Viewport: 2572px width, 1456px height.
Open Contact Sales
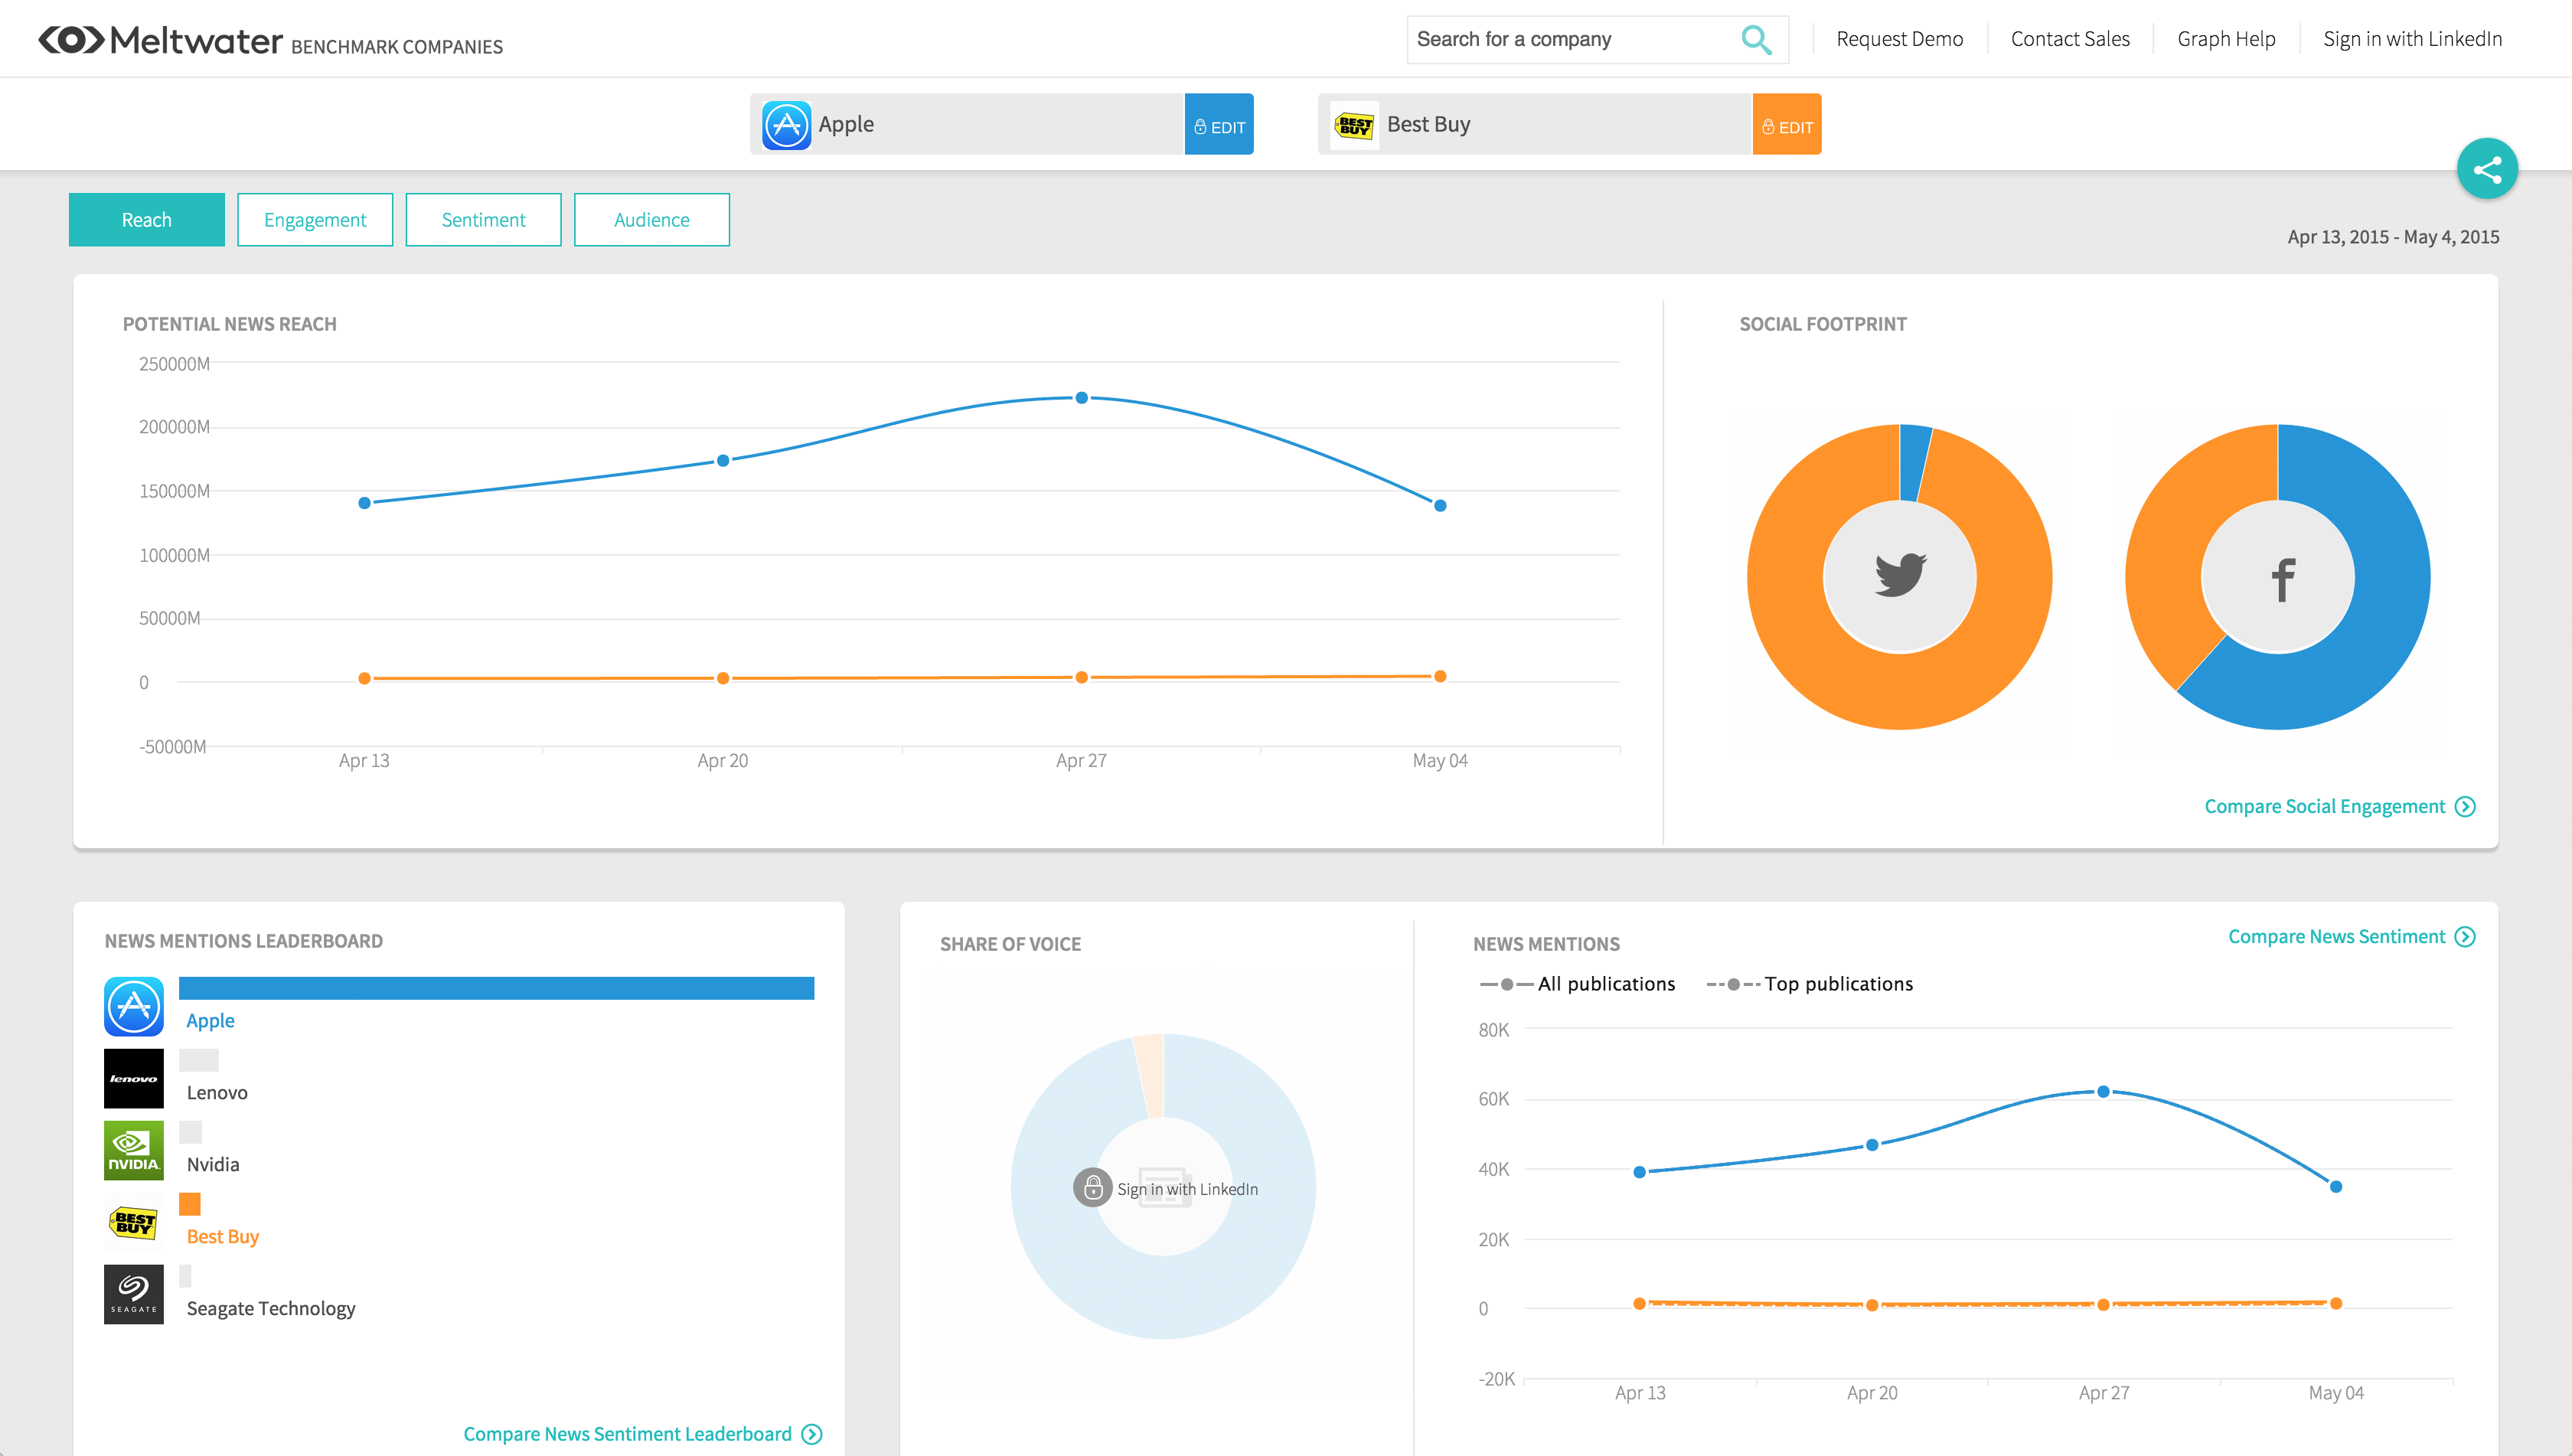(x=2070, y=39)
